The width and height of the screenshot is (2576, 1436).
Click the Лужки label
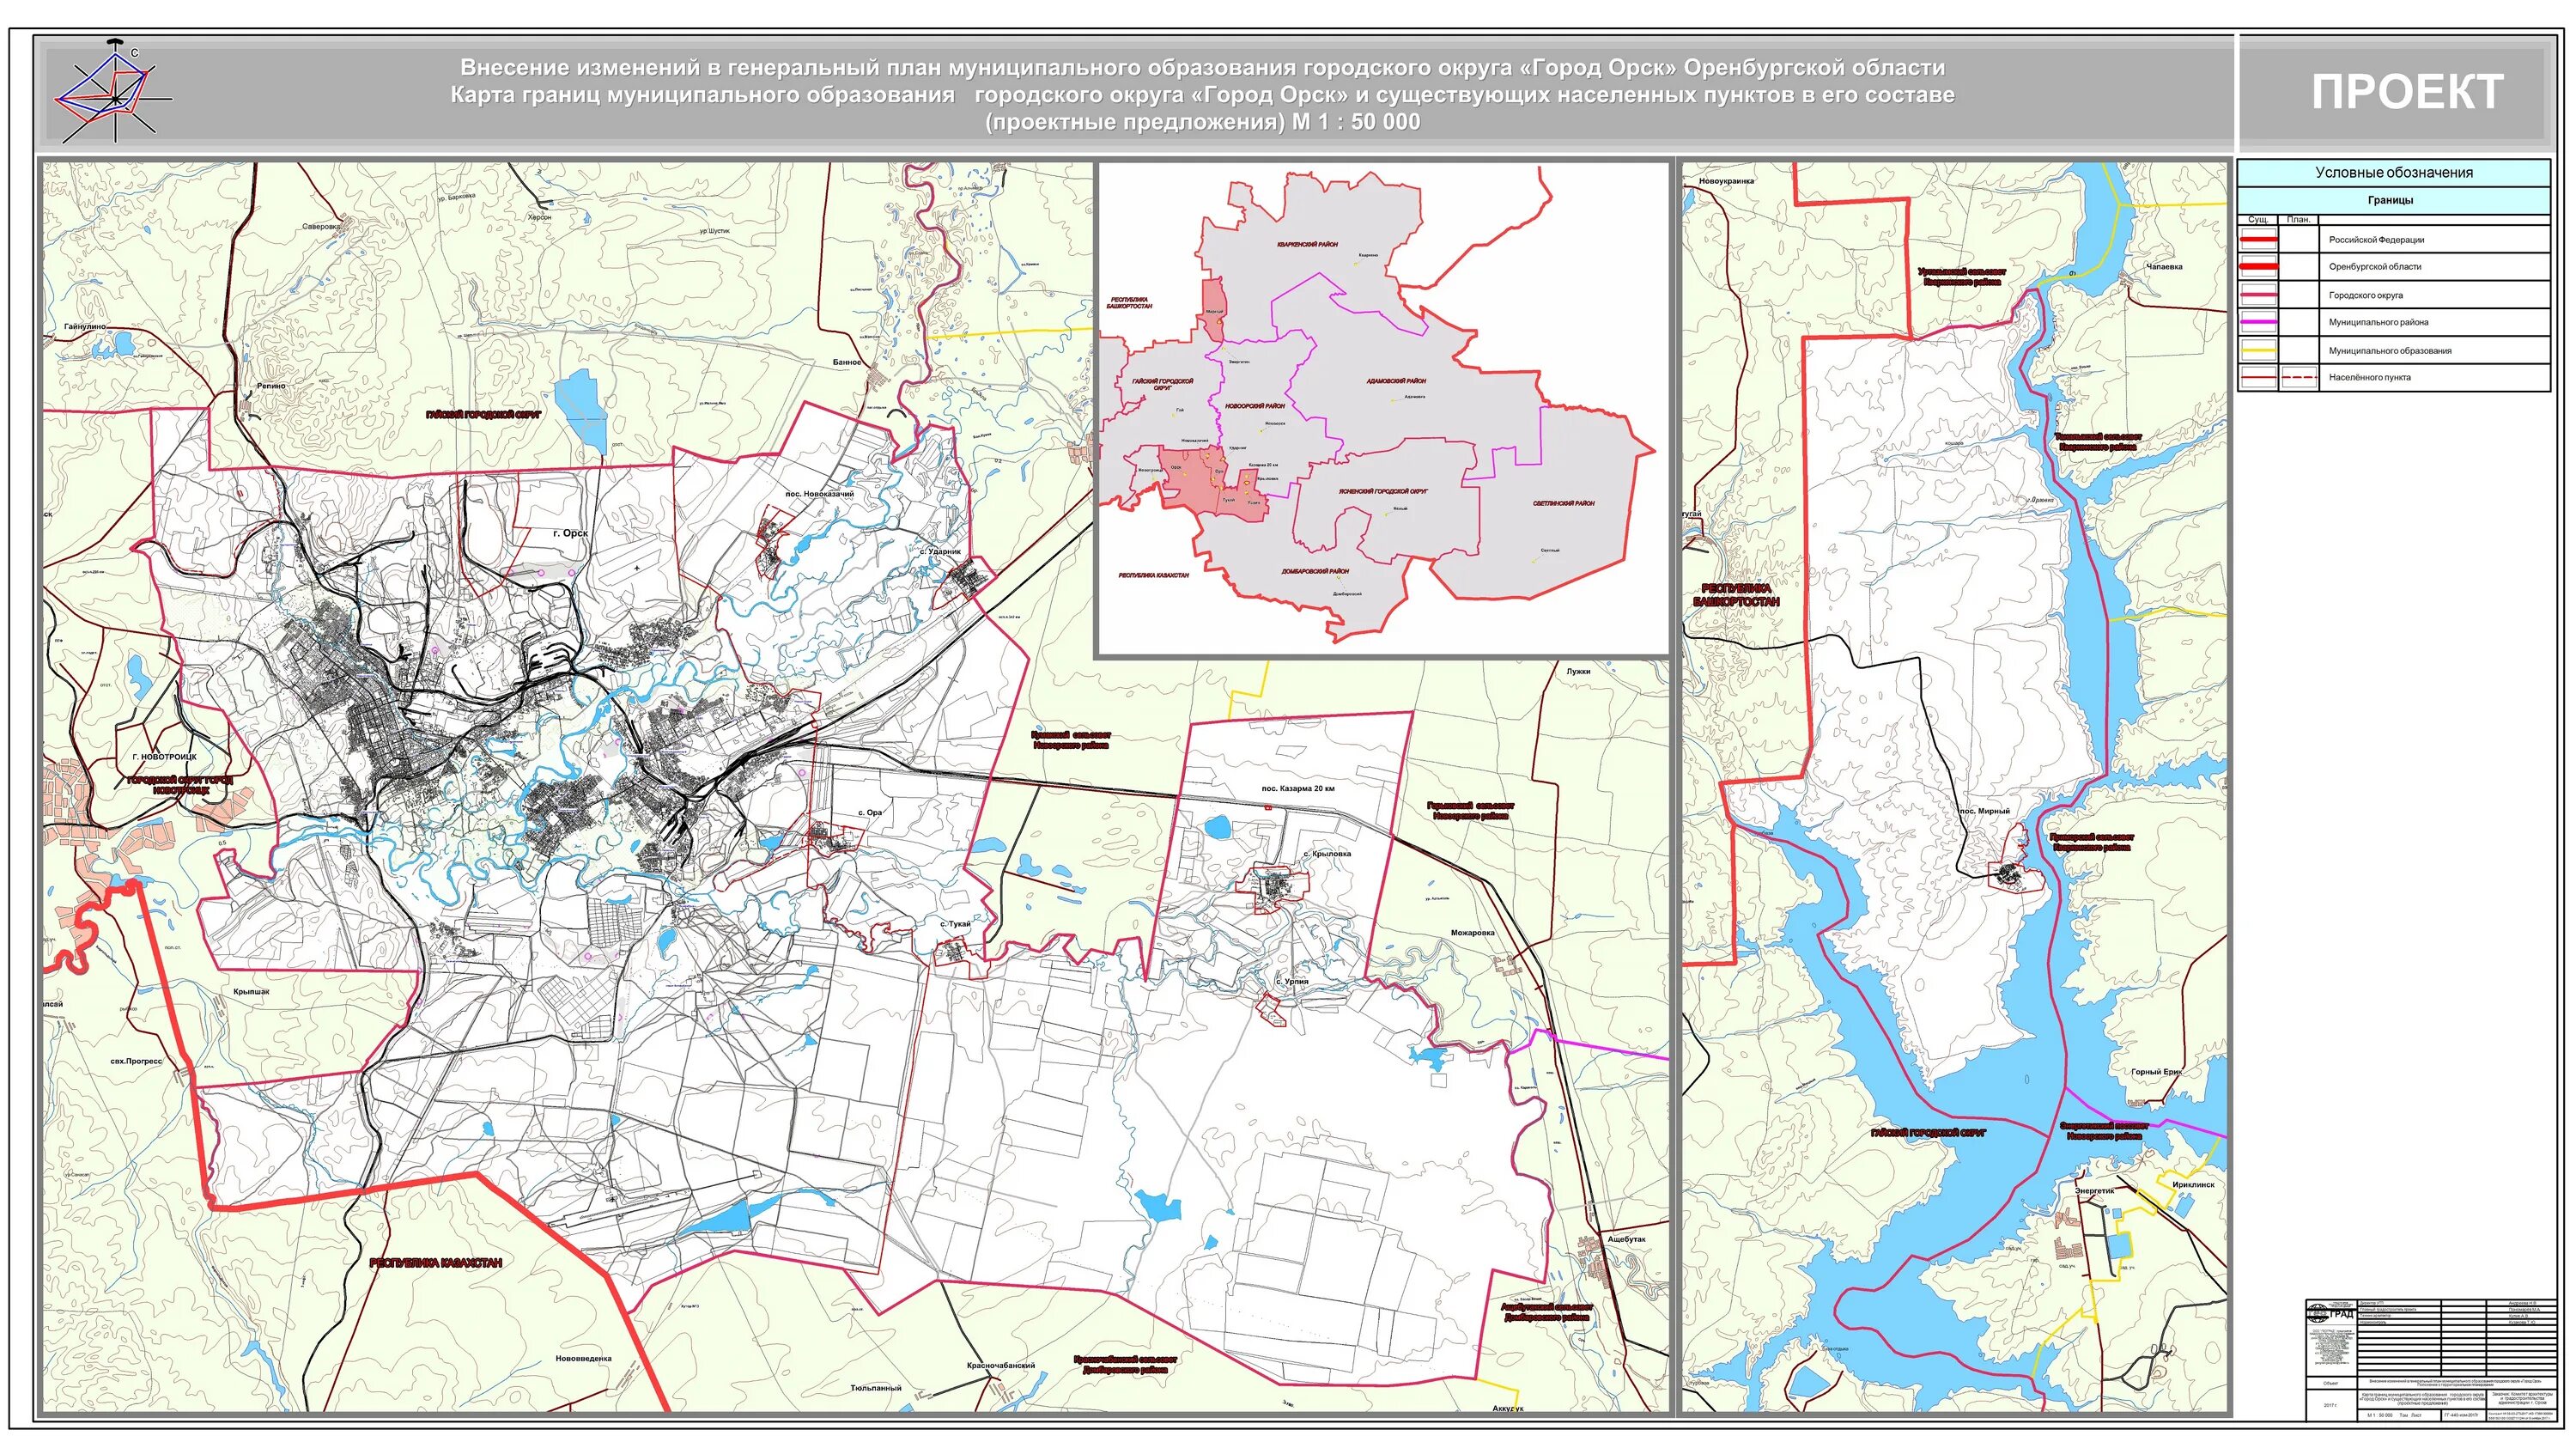coord(1578,671)
